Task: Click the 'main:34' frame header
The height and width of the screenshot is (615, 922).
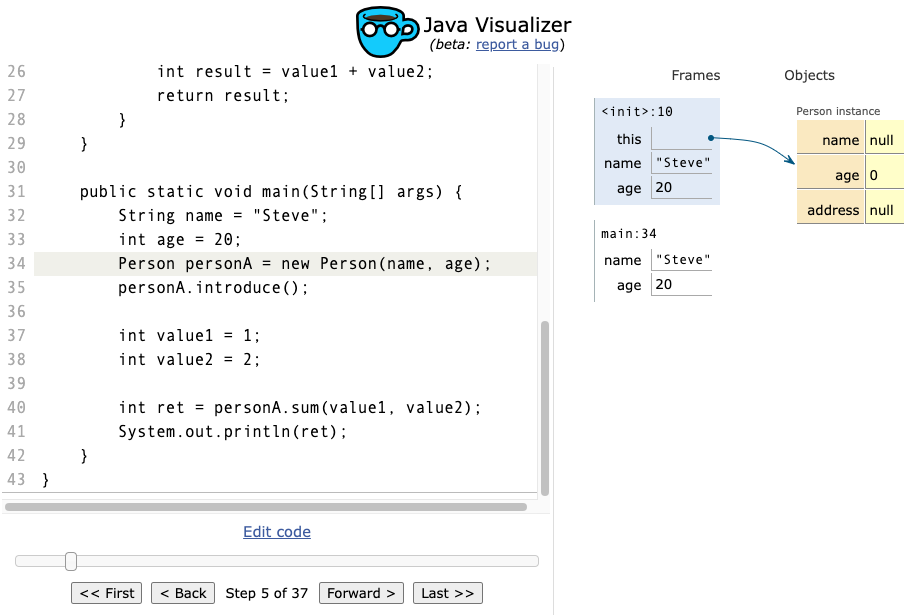Action: pos(629,234)
